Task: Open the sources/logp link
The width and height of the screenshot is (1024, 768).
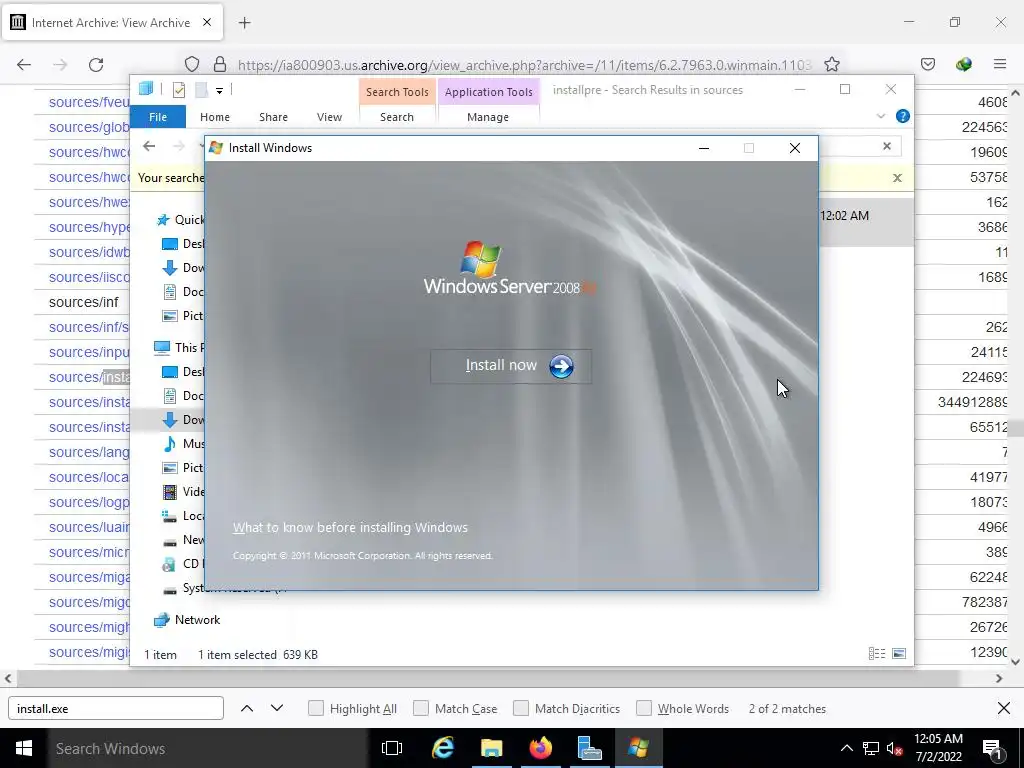Action: (89, 502)
